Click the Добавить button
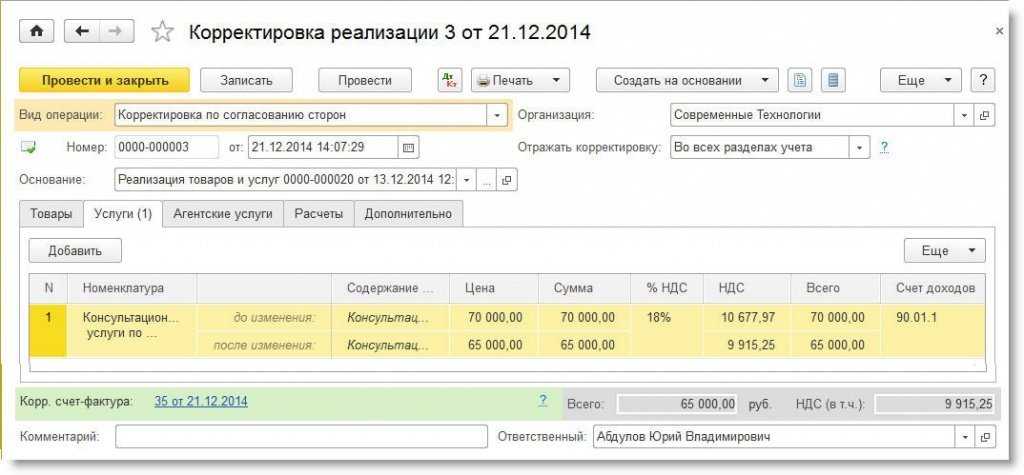This screenshot has width=1024, height=475. coord(75,251)
